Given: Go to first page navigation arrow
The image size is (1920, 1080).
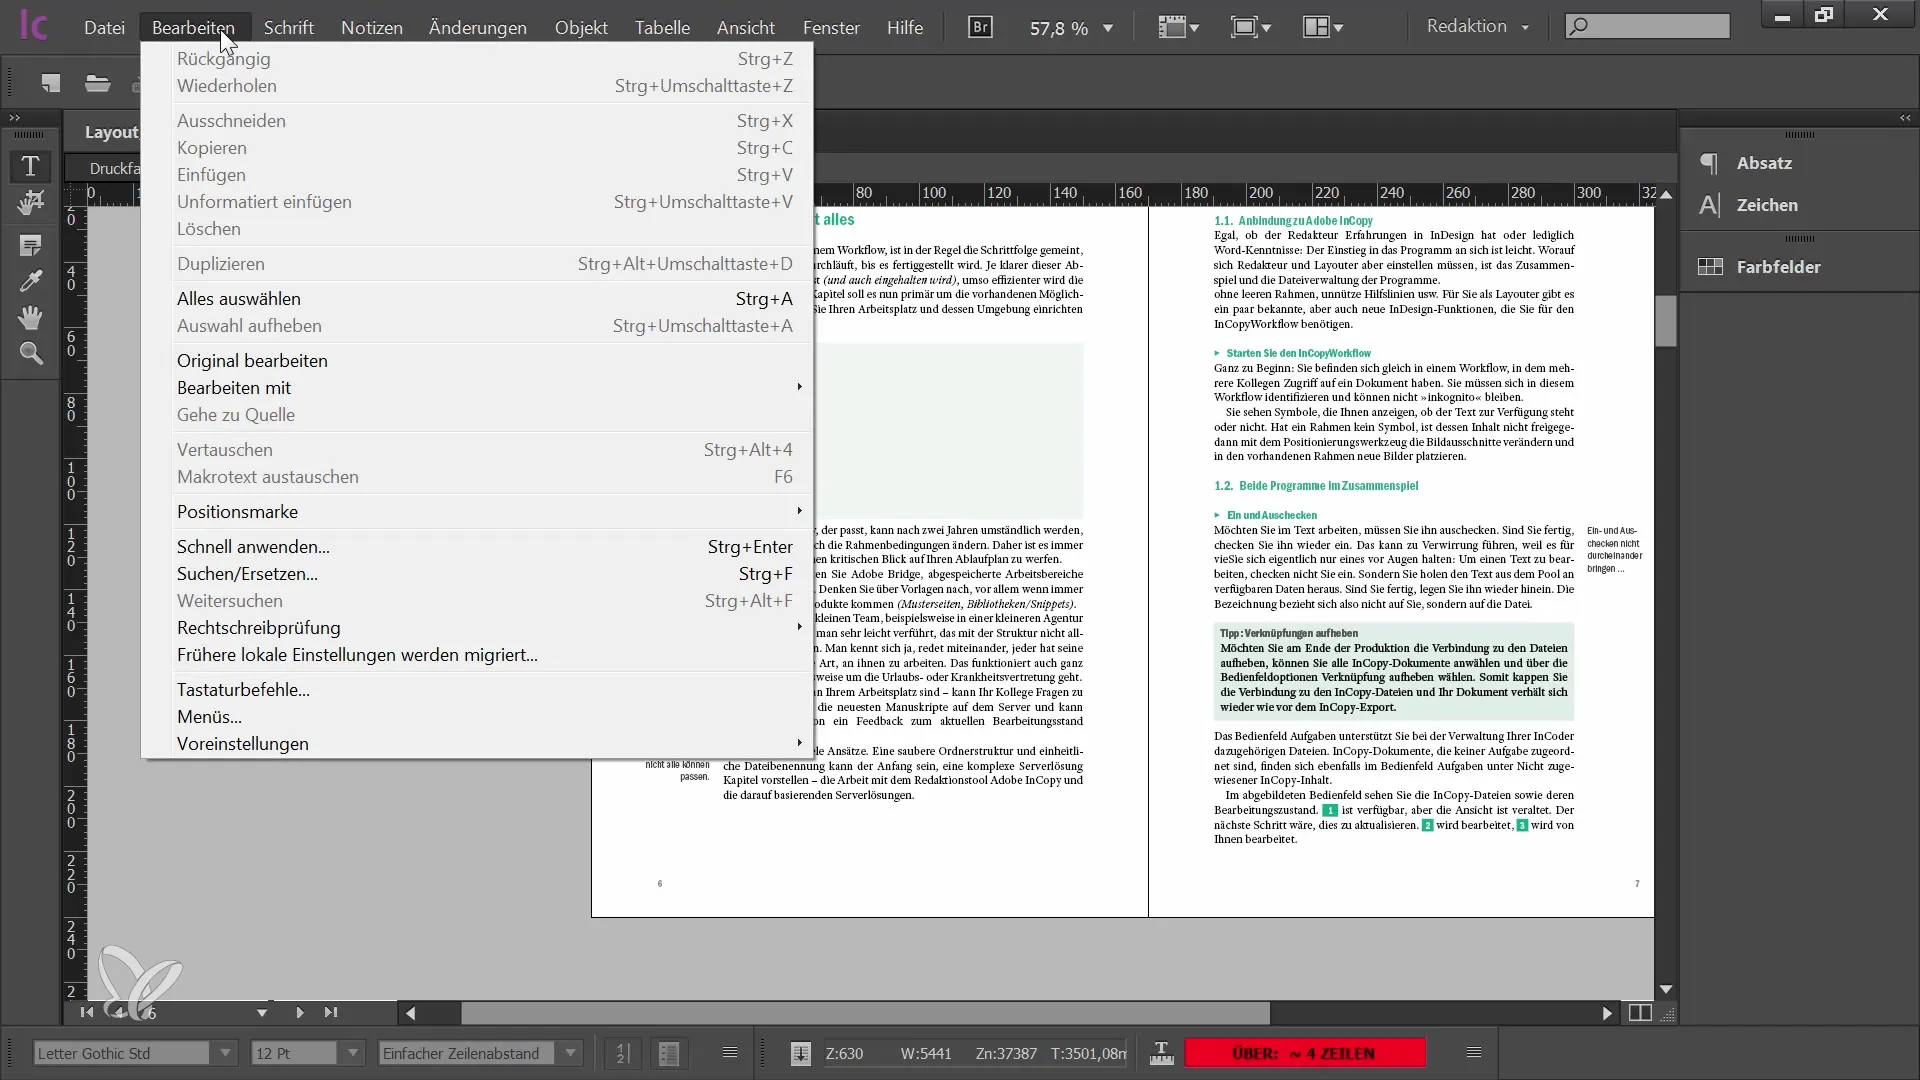Looking at the screenshot, I should pos(87,1013).
